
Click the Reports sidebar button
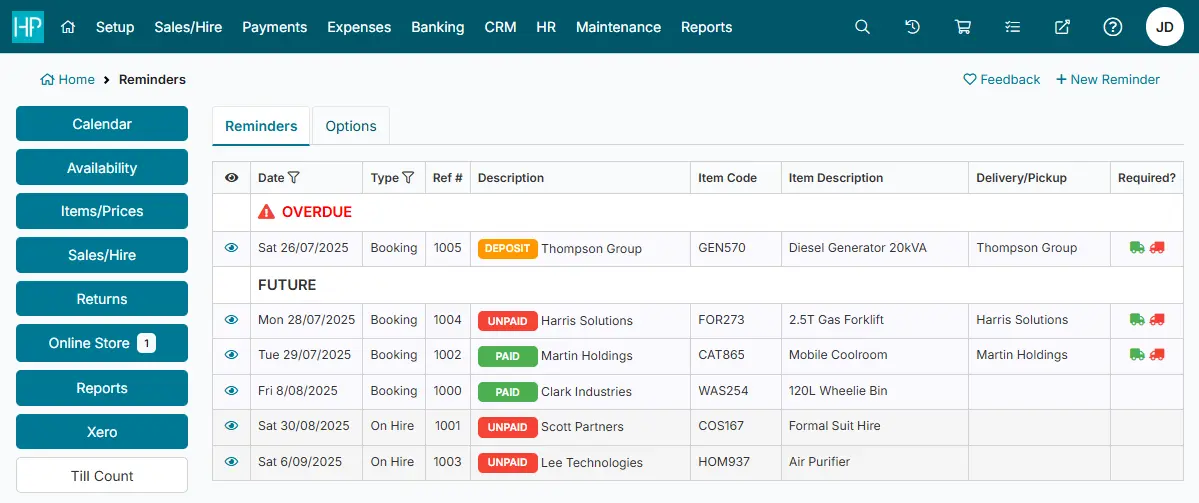point(102,388)
